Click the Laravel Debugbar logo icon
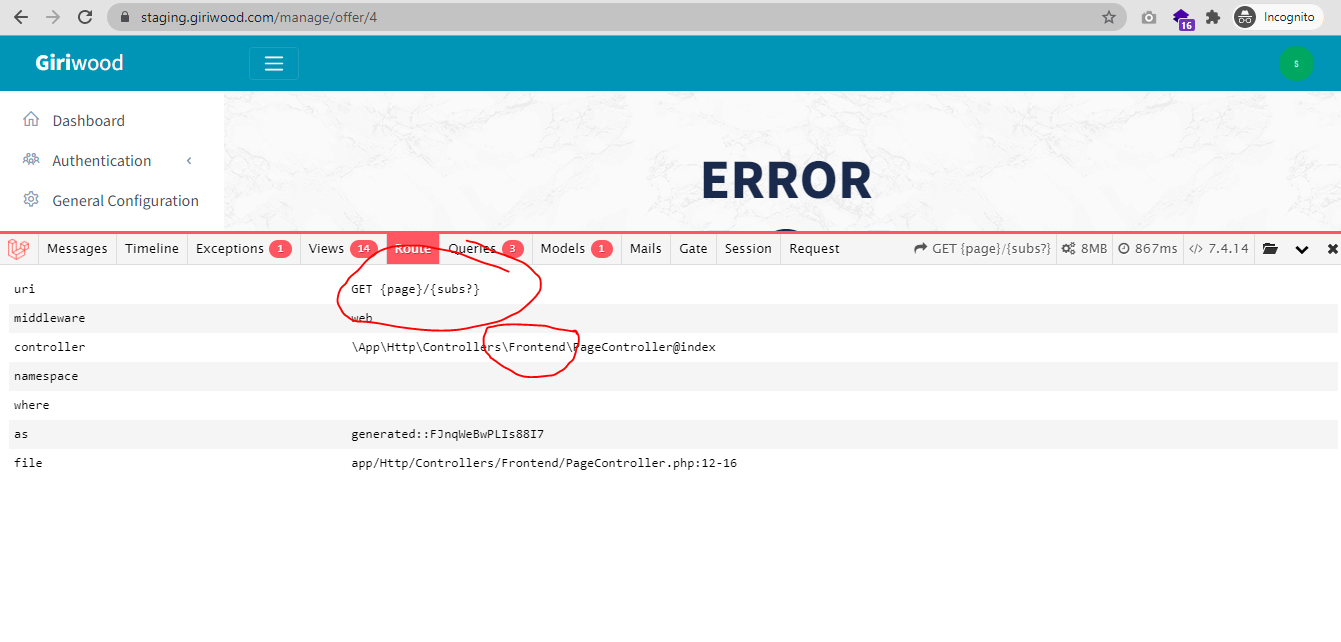 [18, 248]
